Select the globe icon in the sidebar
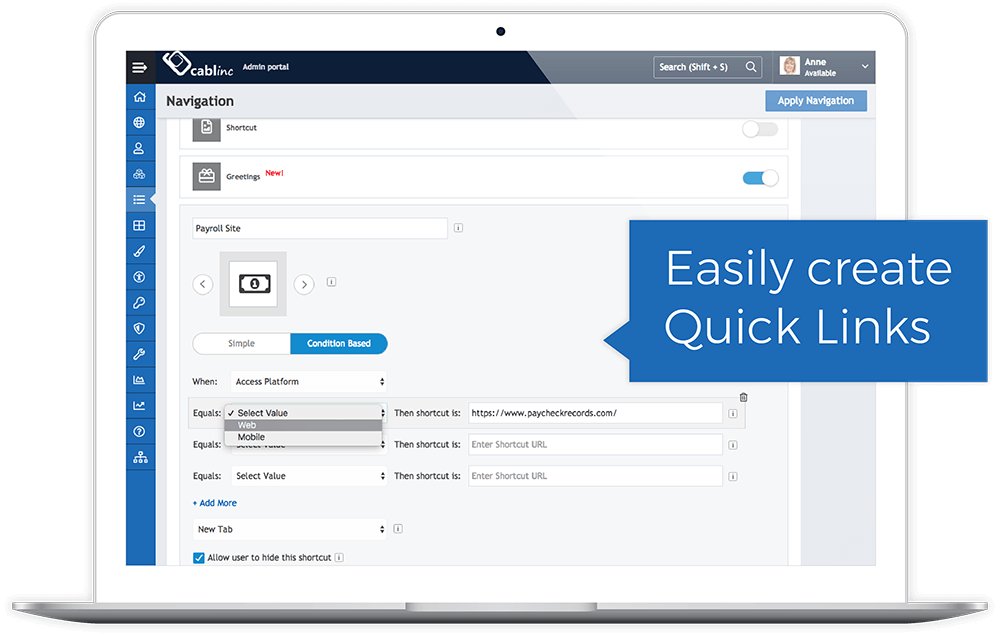The height and width of the screenshot is (635, 1000). point(140,122)
